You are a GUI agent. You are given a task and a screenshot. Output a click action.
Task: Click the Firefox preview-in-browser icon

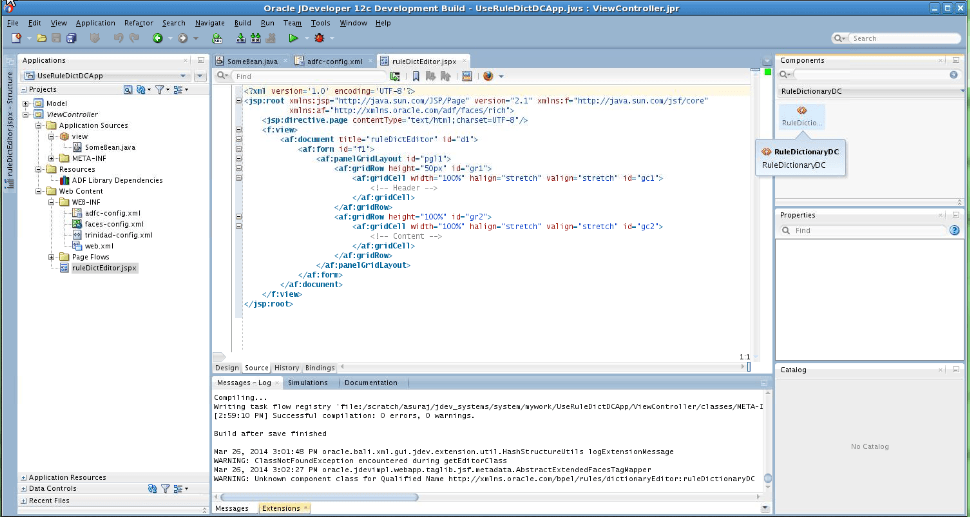pyautogui.click(x=488, y=76)
